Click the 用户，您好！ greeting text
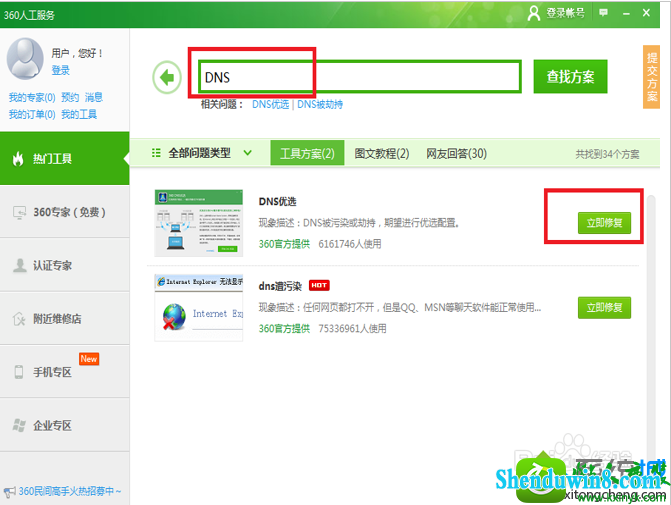This screenshot has height=505, width=671. 77,53
